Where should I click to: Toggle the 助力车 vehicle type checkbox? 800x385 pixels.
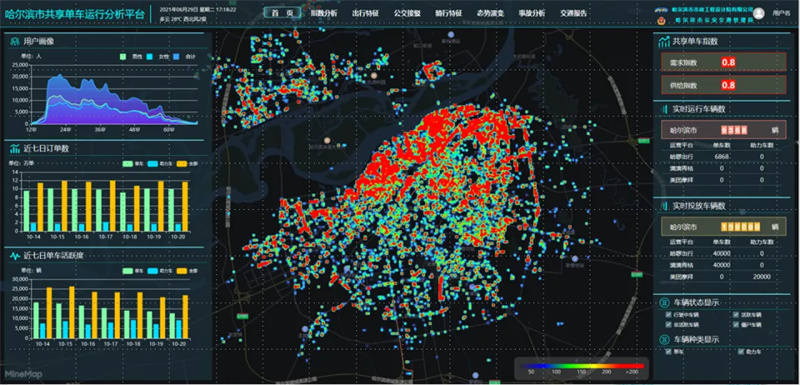pyautogui.click(x=741, y=351)
